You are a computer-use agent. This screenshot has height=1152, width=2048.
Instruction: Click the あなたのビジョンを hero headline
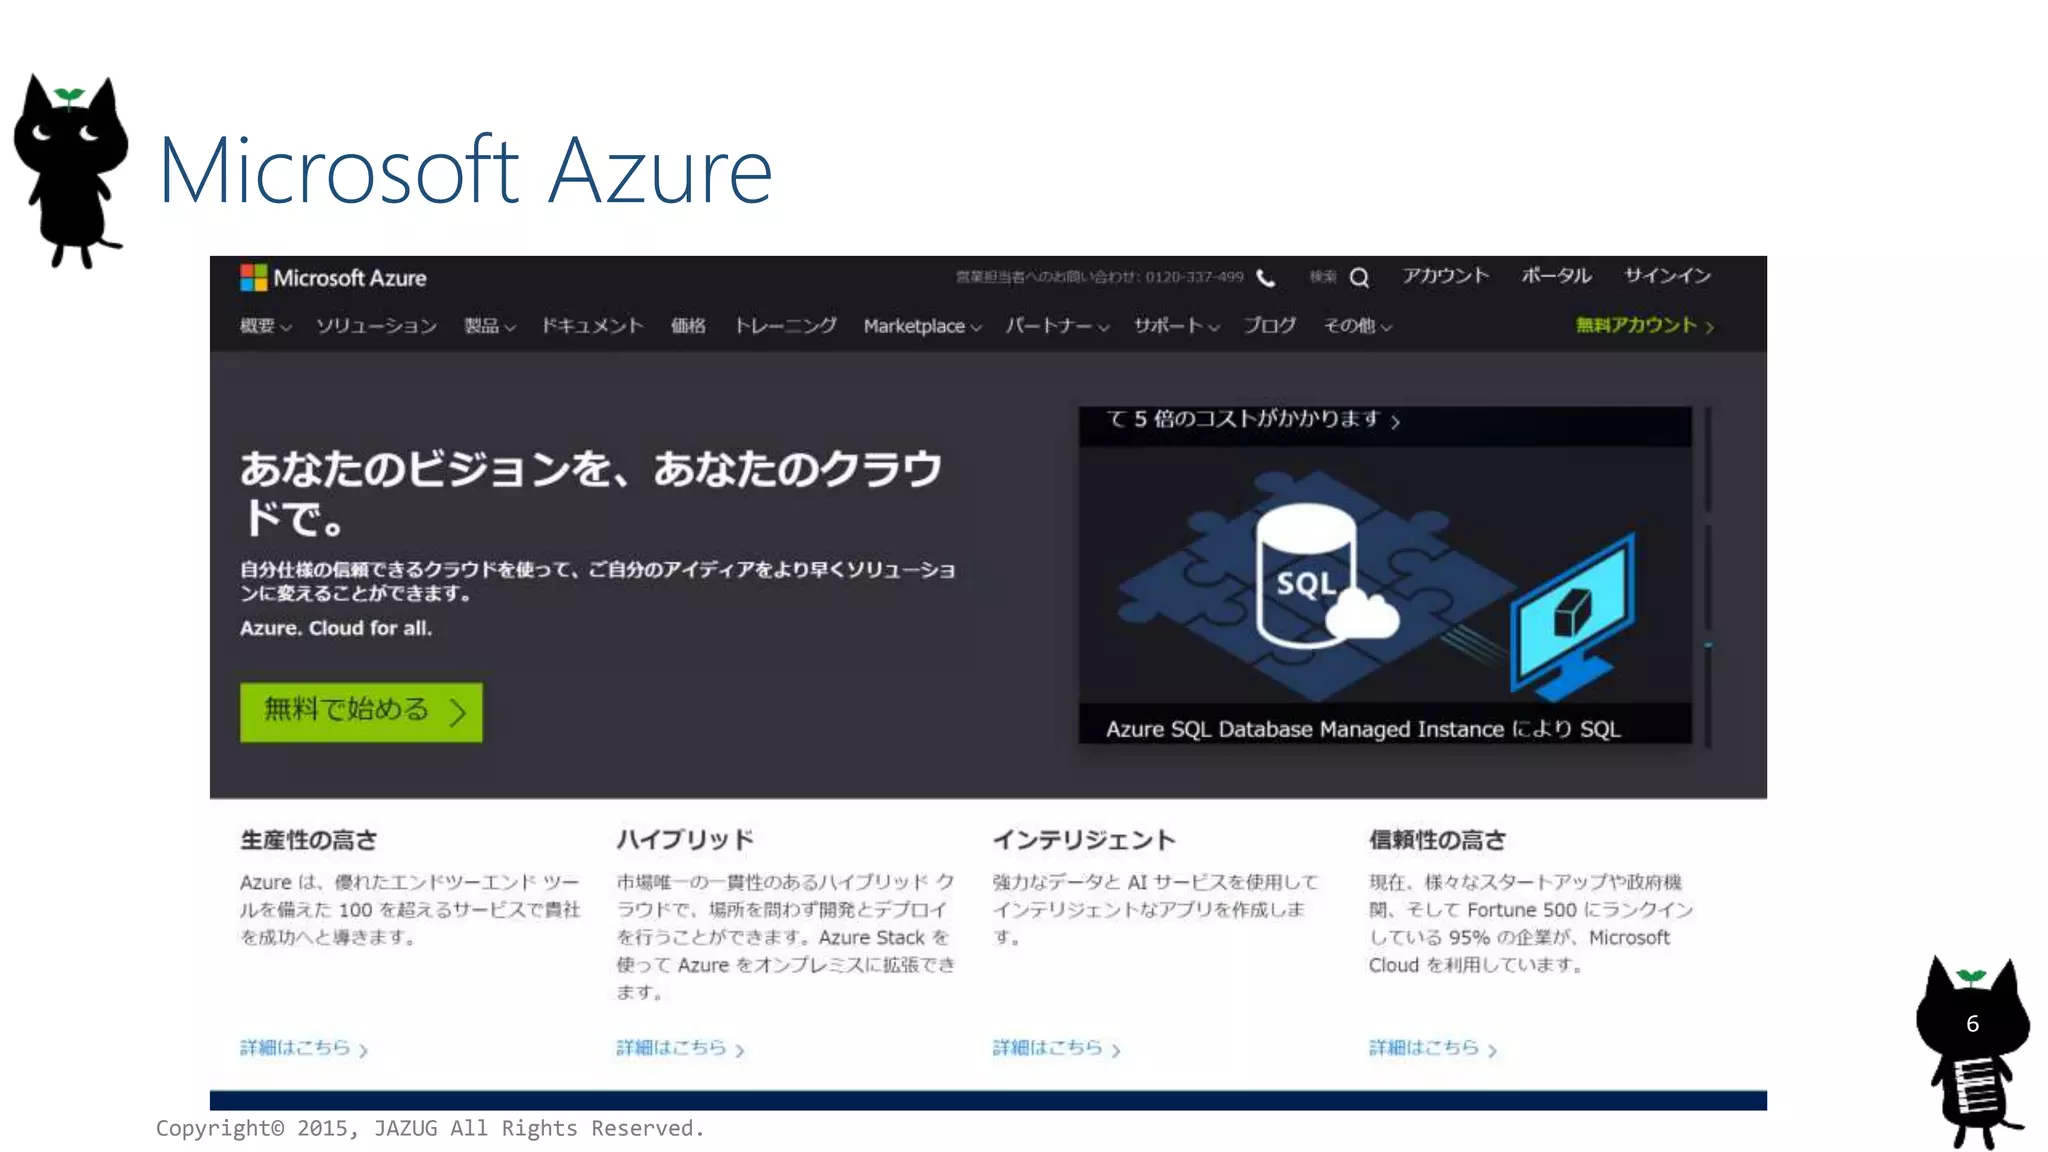(x=590, y=494)
